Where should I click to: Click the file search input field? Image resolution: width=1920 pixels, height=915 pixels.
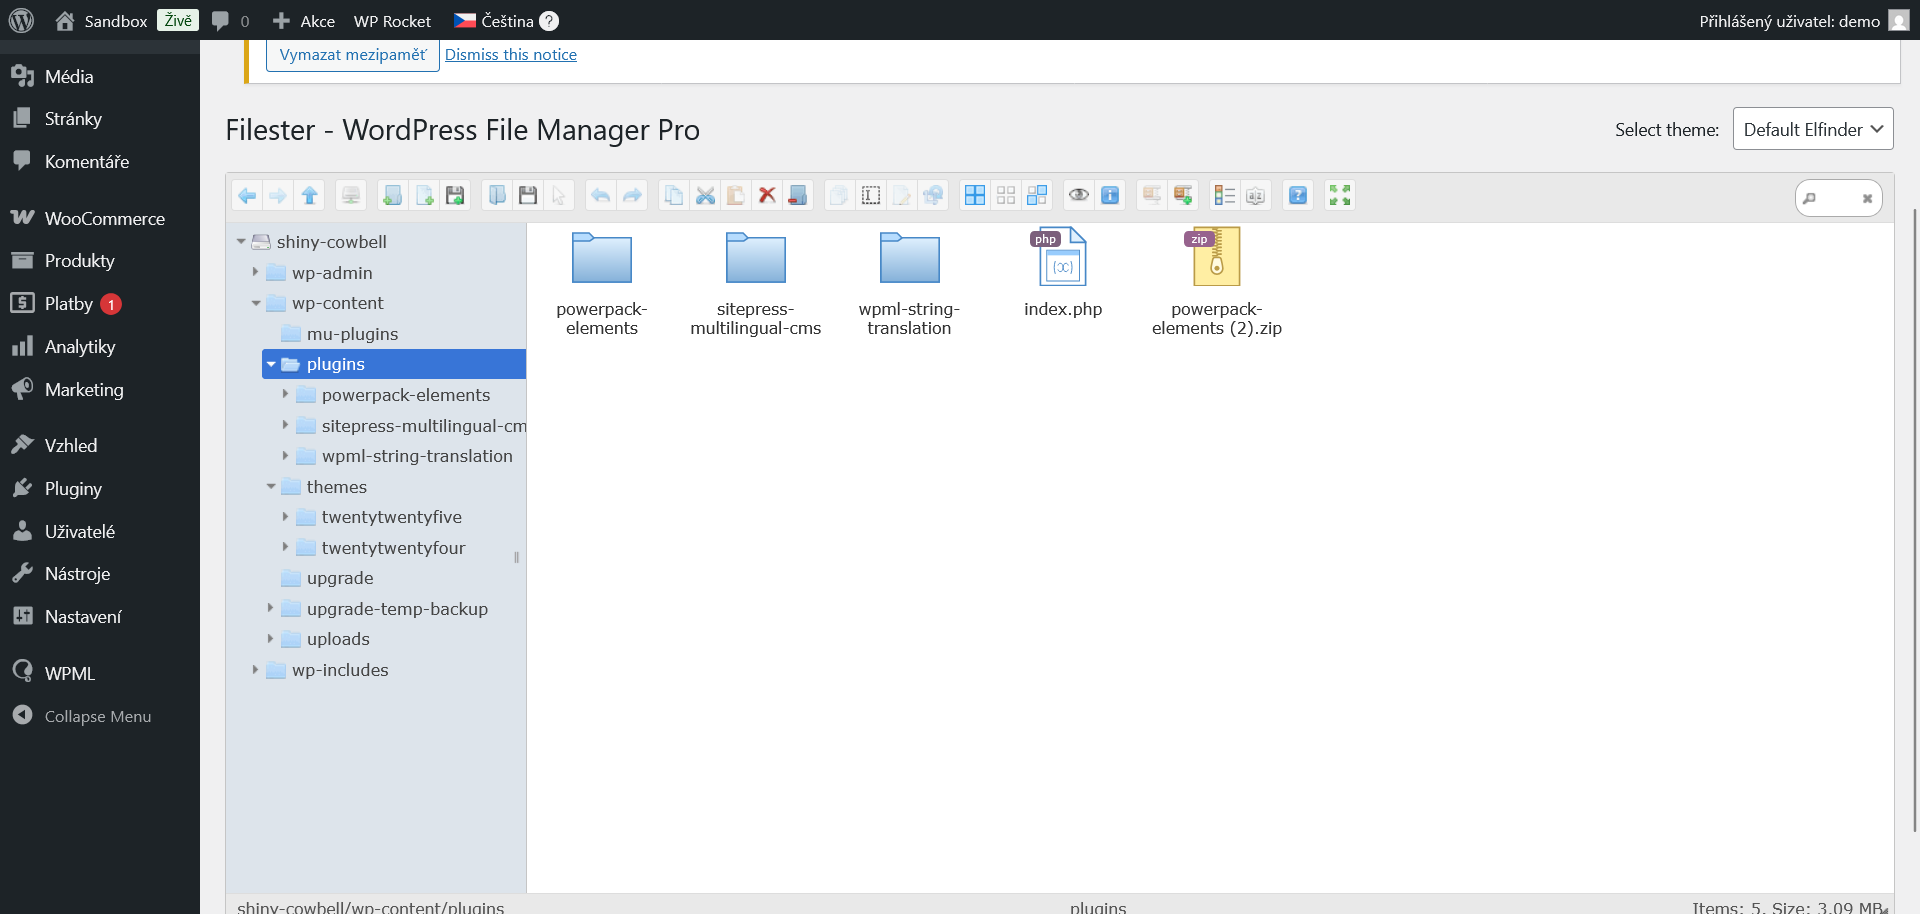pos(1837,198)
